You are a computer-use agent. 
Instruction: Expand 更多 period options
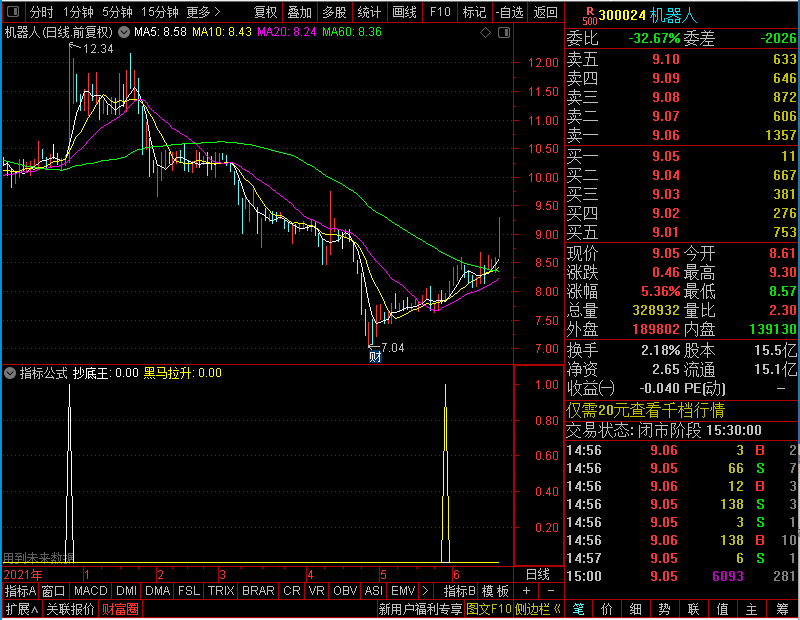click(x=203, y=12)
